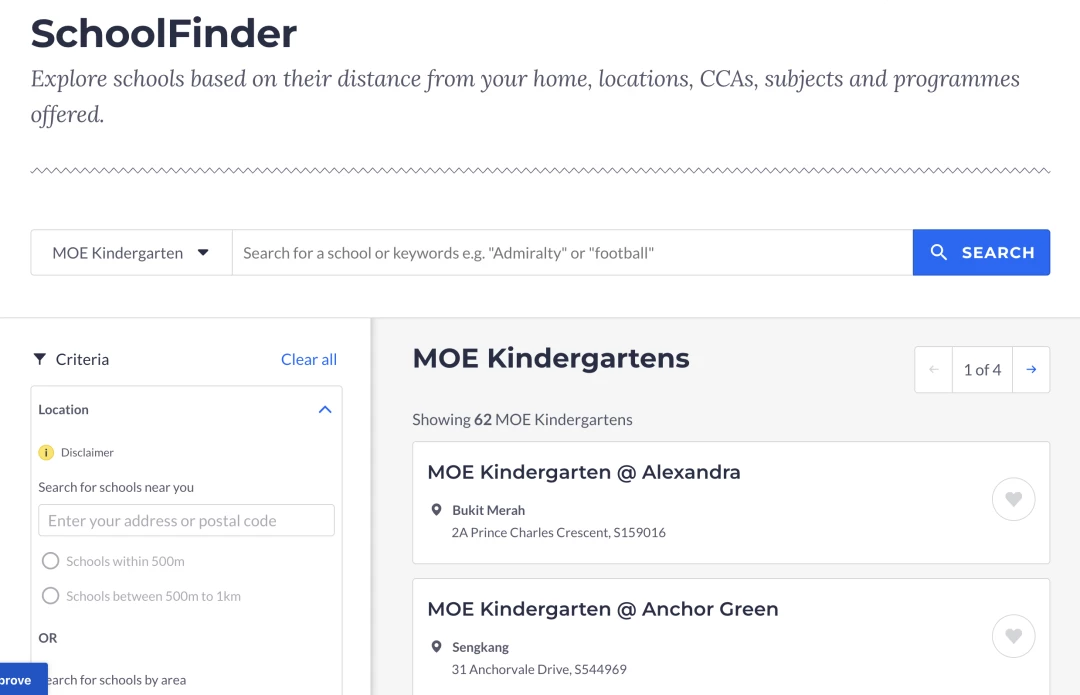Select Schools between 500m to 1km
Screen dimensions: 1080x695
[x=50, y=596]
